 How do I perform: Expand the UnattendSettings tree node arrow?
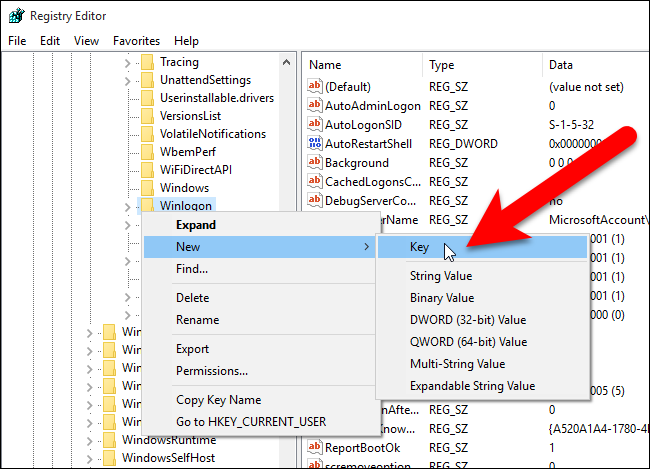(127, 80)
